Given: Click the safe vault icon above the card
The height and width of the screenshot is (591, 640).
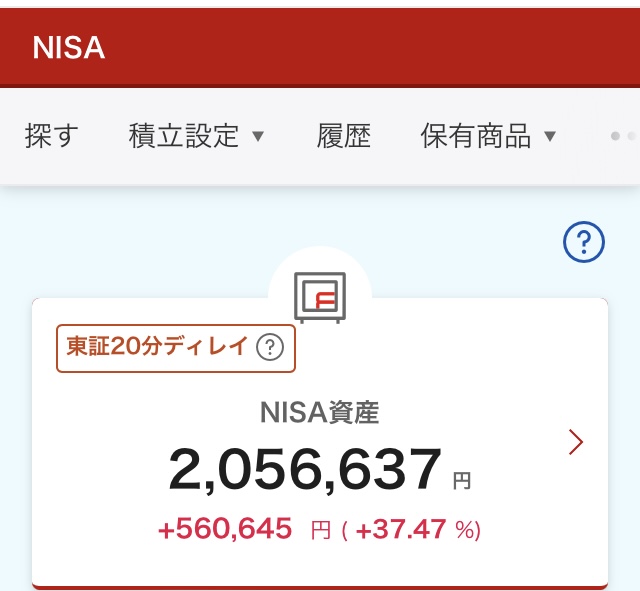Looking at the screenshot, I should tap(320, 298).
